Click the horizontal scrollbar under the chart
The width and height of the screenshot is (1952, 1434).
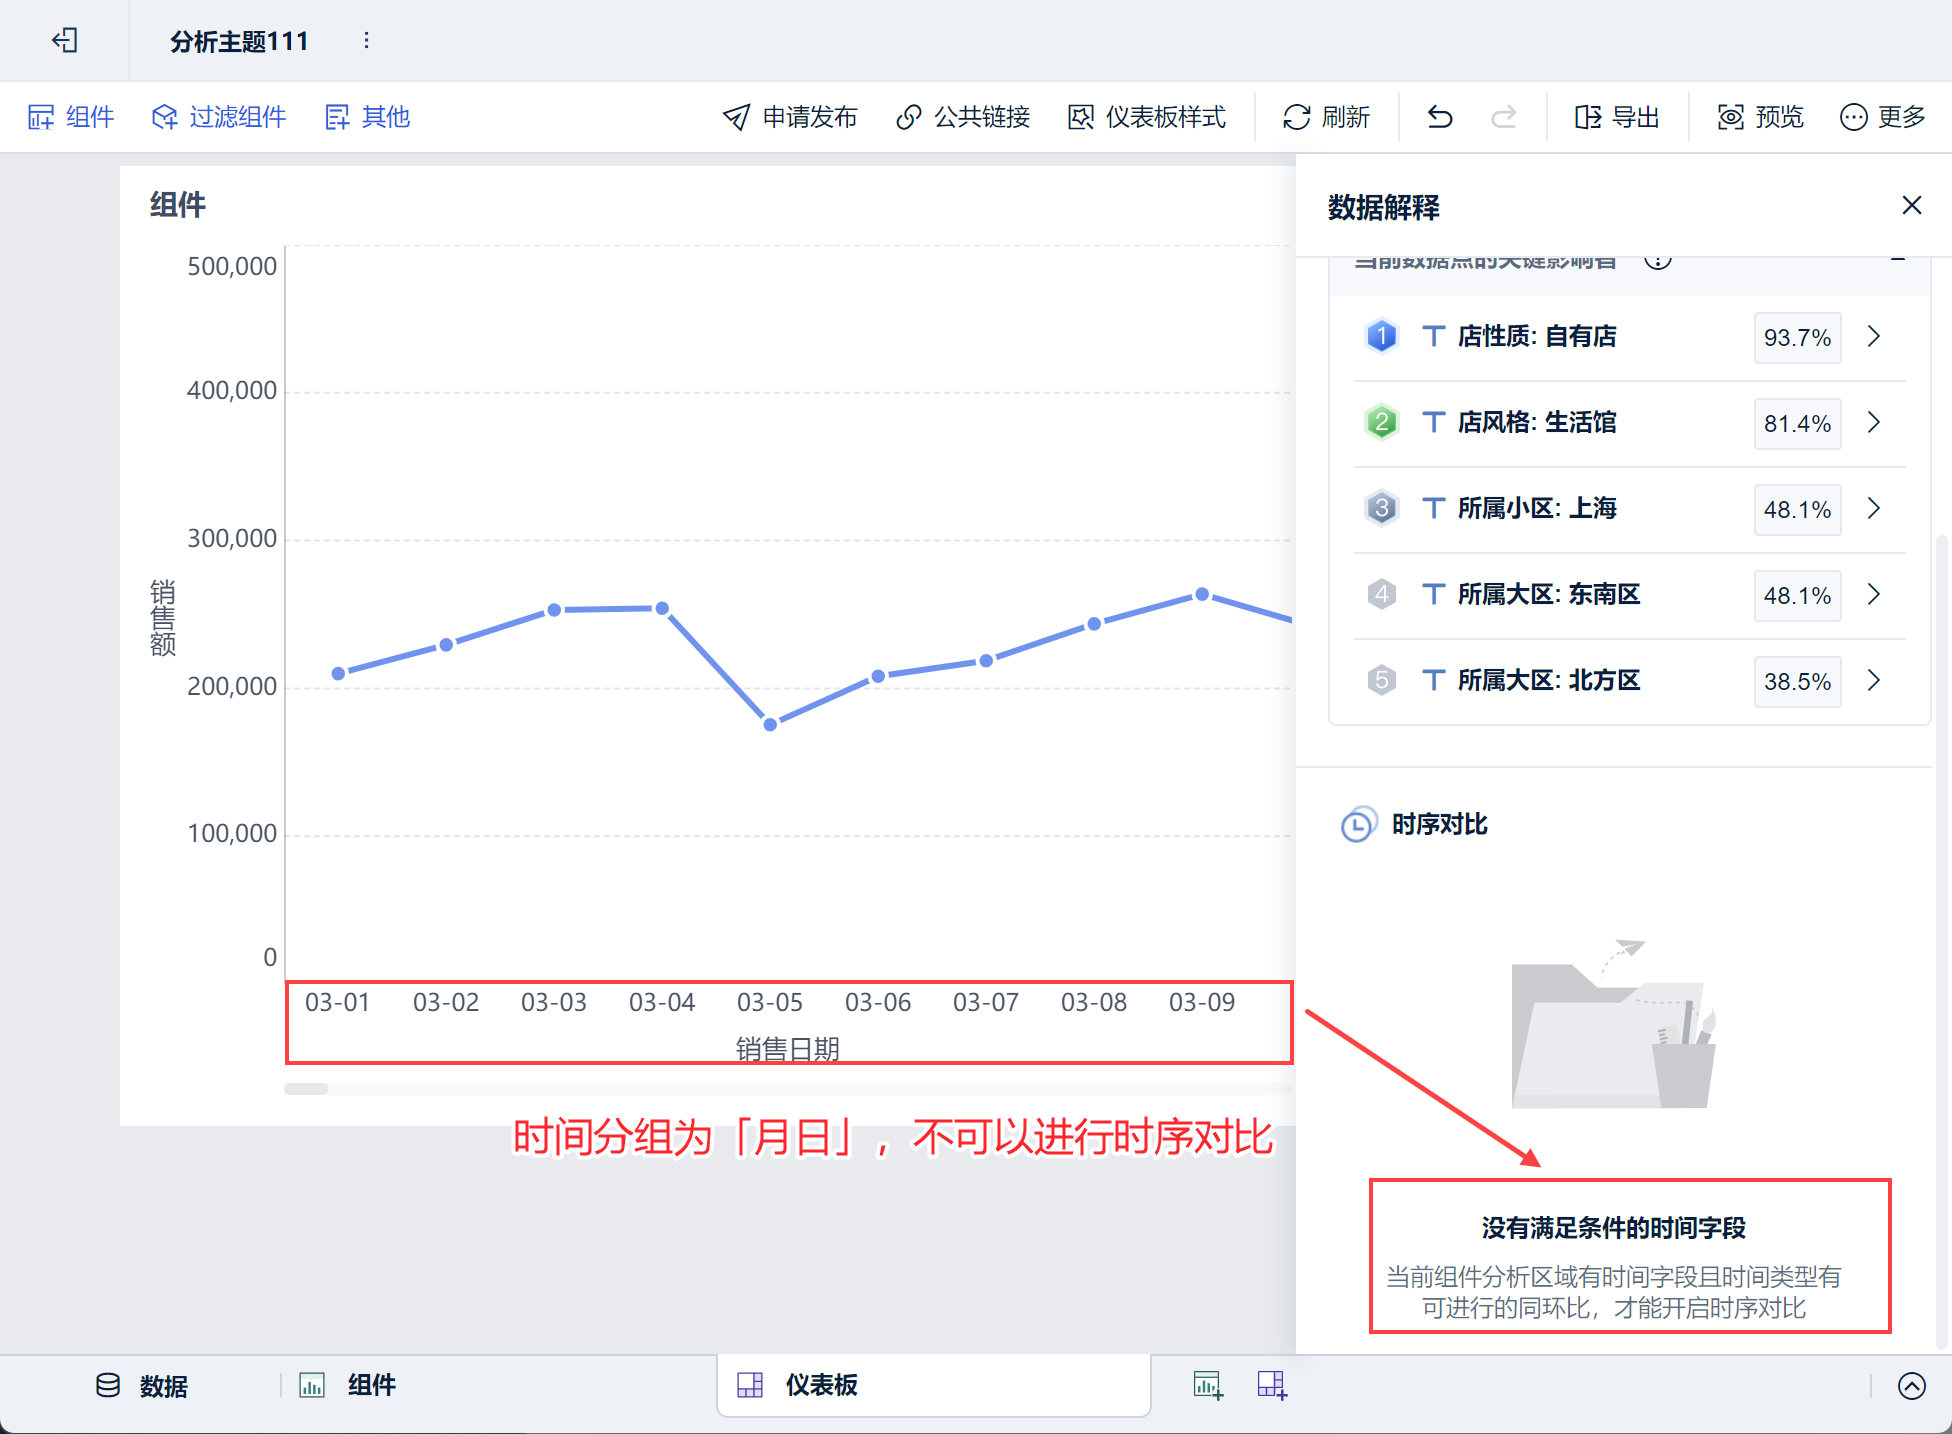[307, 1089]
